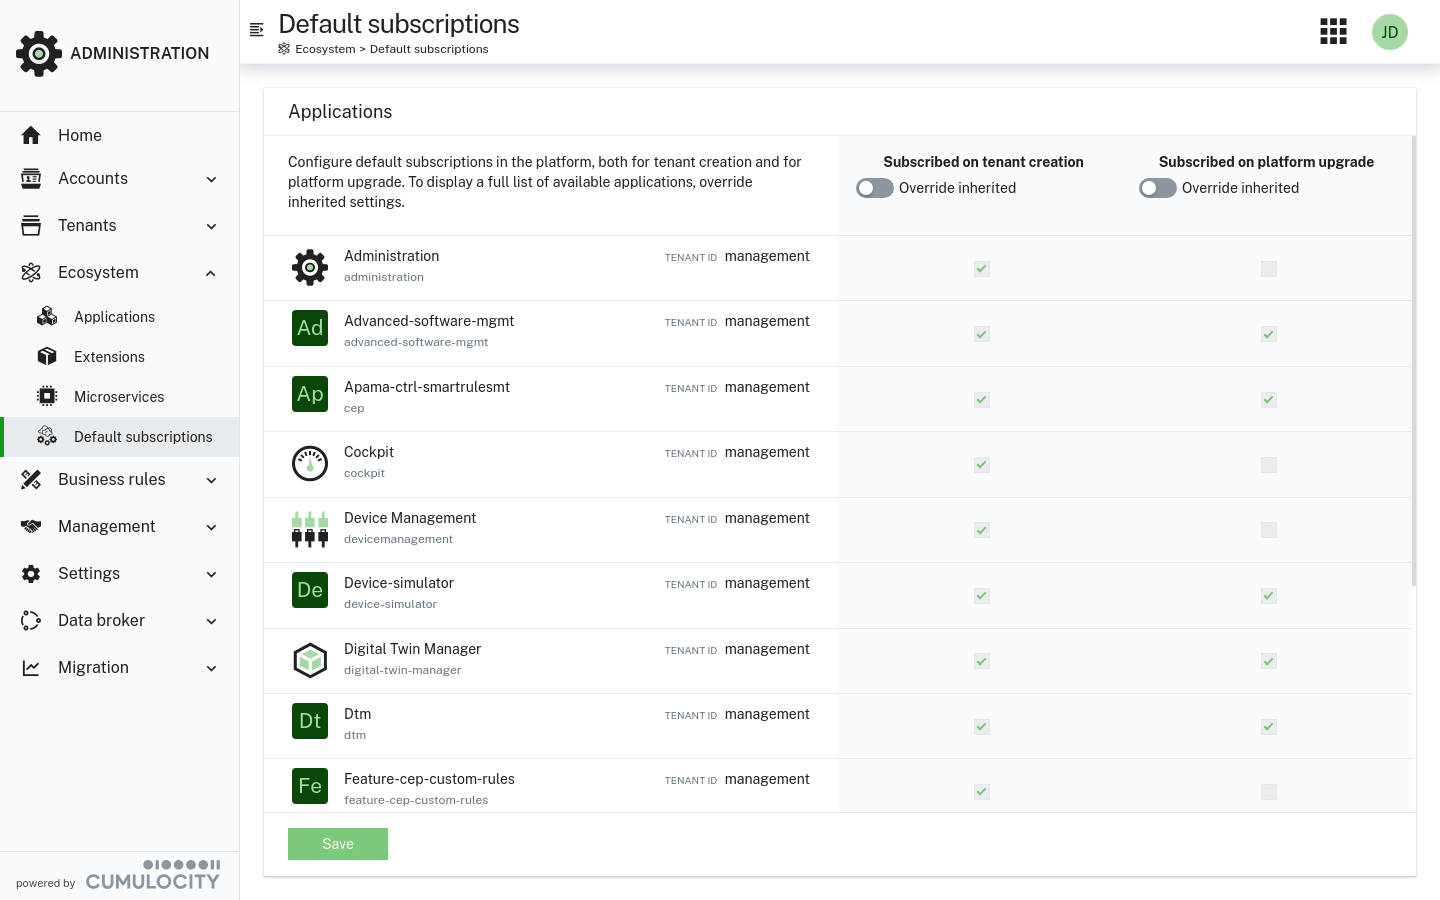Image resolution: width=1440 pixels, height=900 pixels.
Task: Click the Device Management application icon
Action: pyautogui.click(x=310, y=529)
